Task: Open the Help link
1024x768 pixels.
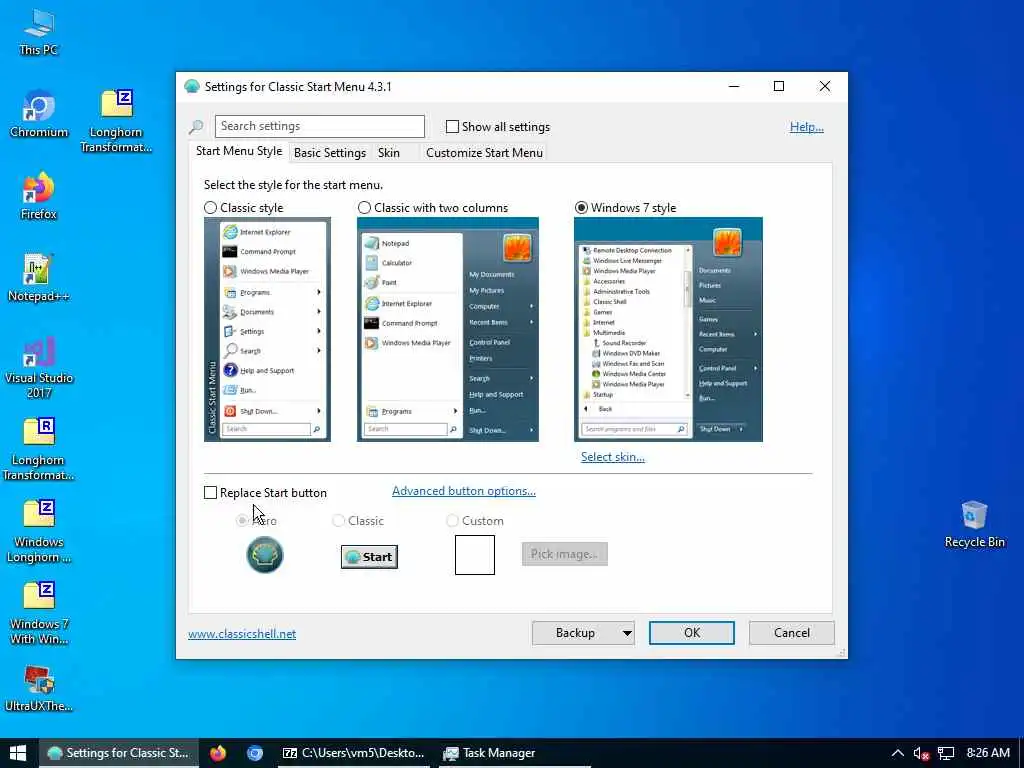Action: pos(807,127)
